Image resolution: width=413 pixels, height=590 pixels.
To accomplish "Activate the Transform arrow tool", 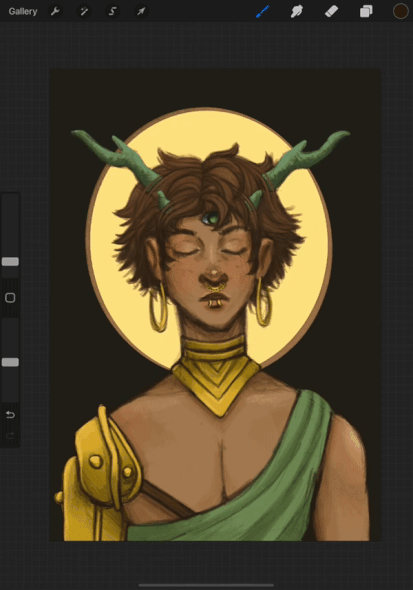I will [141, 11].
